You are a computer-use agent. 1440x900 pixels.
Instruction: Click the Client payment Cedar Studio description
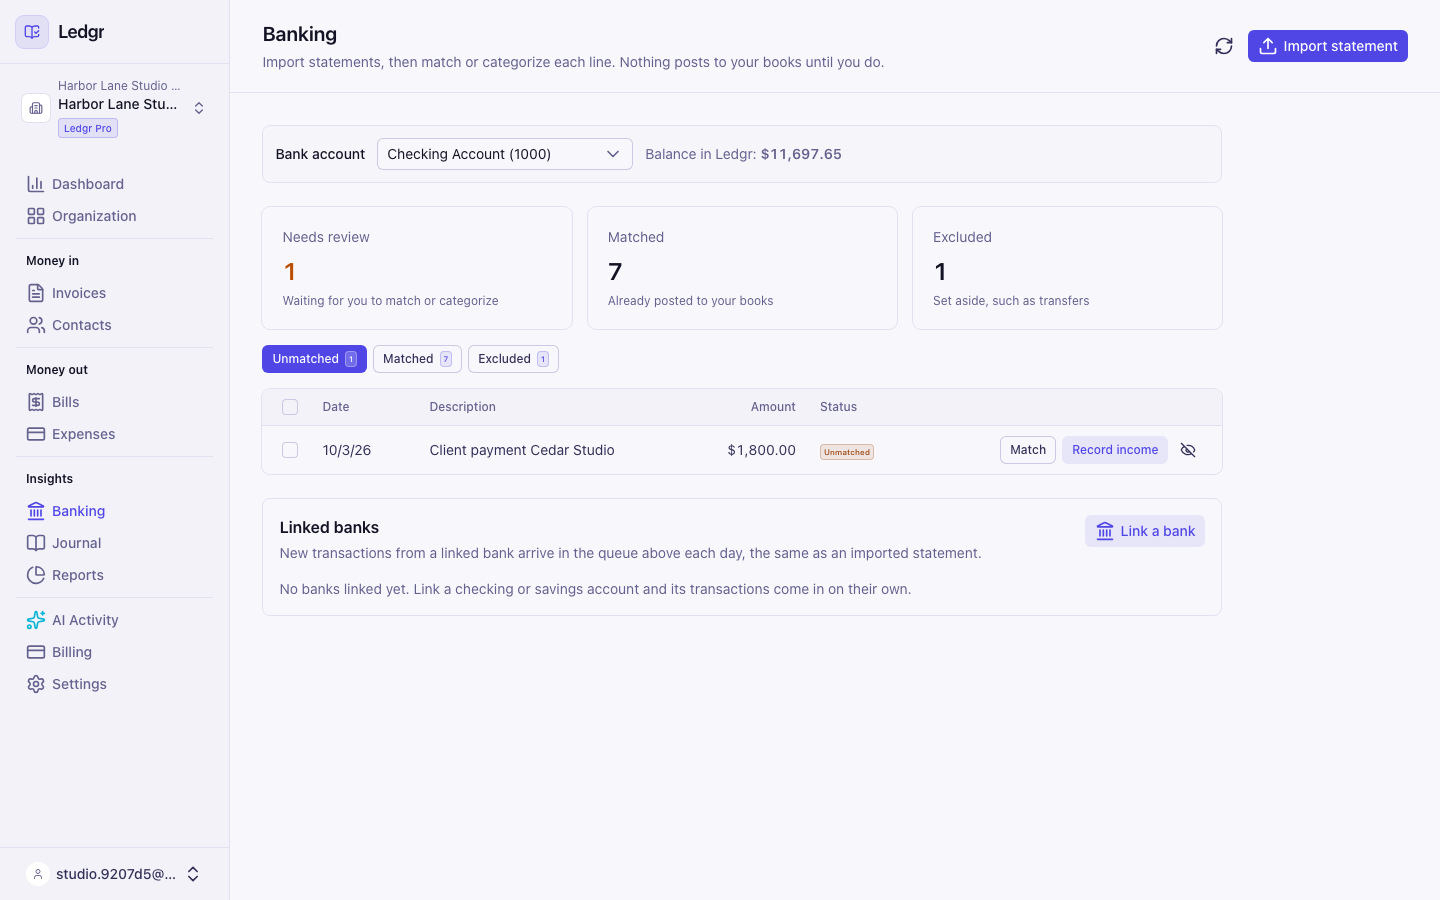(x=522, y=450)
